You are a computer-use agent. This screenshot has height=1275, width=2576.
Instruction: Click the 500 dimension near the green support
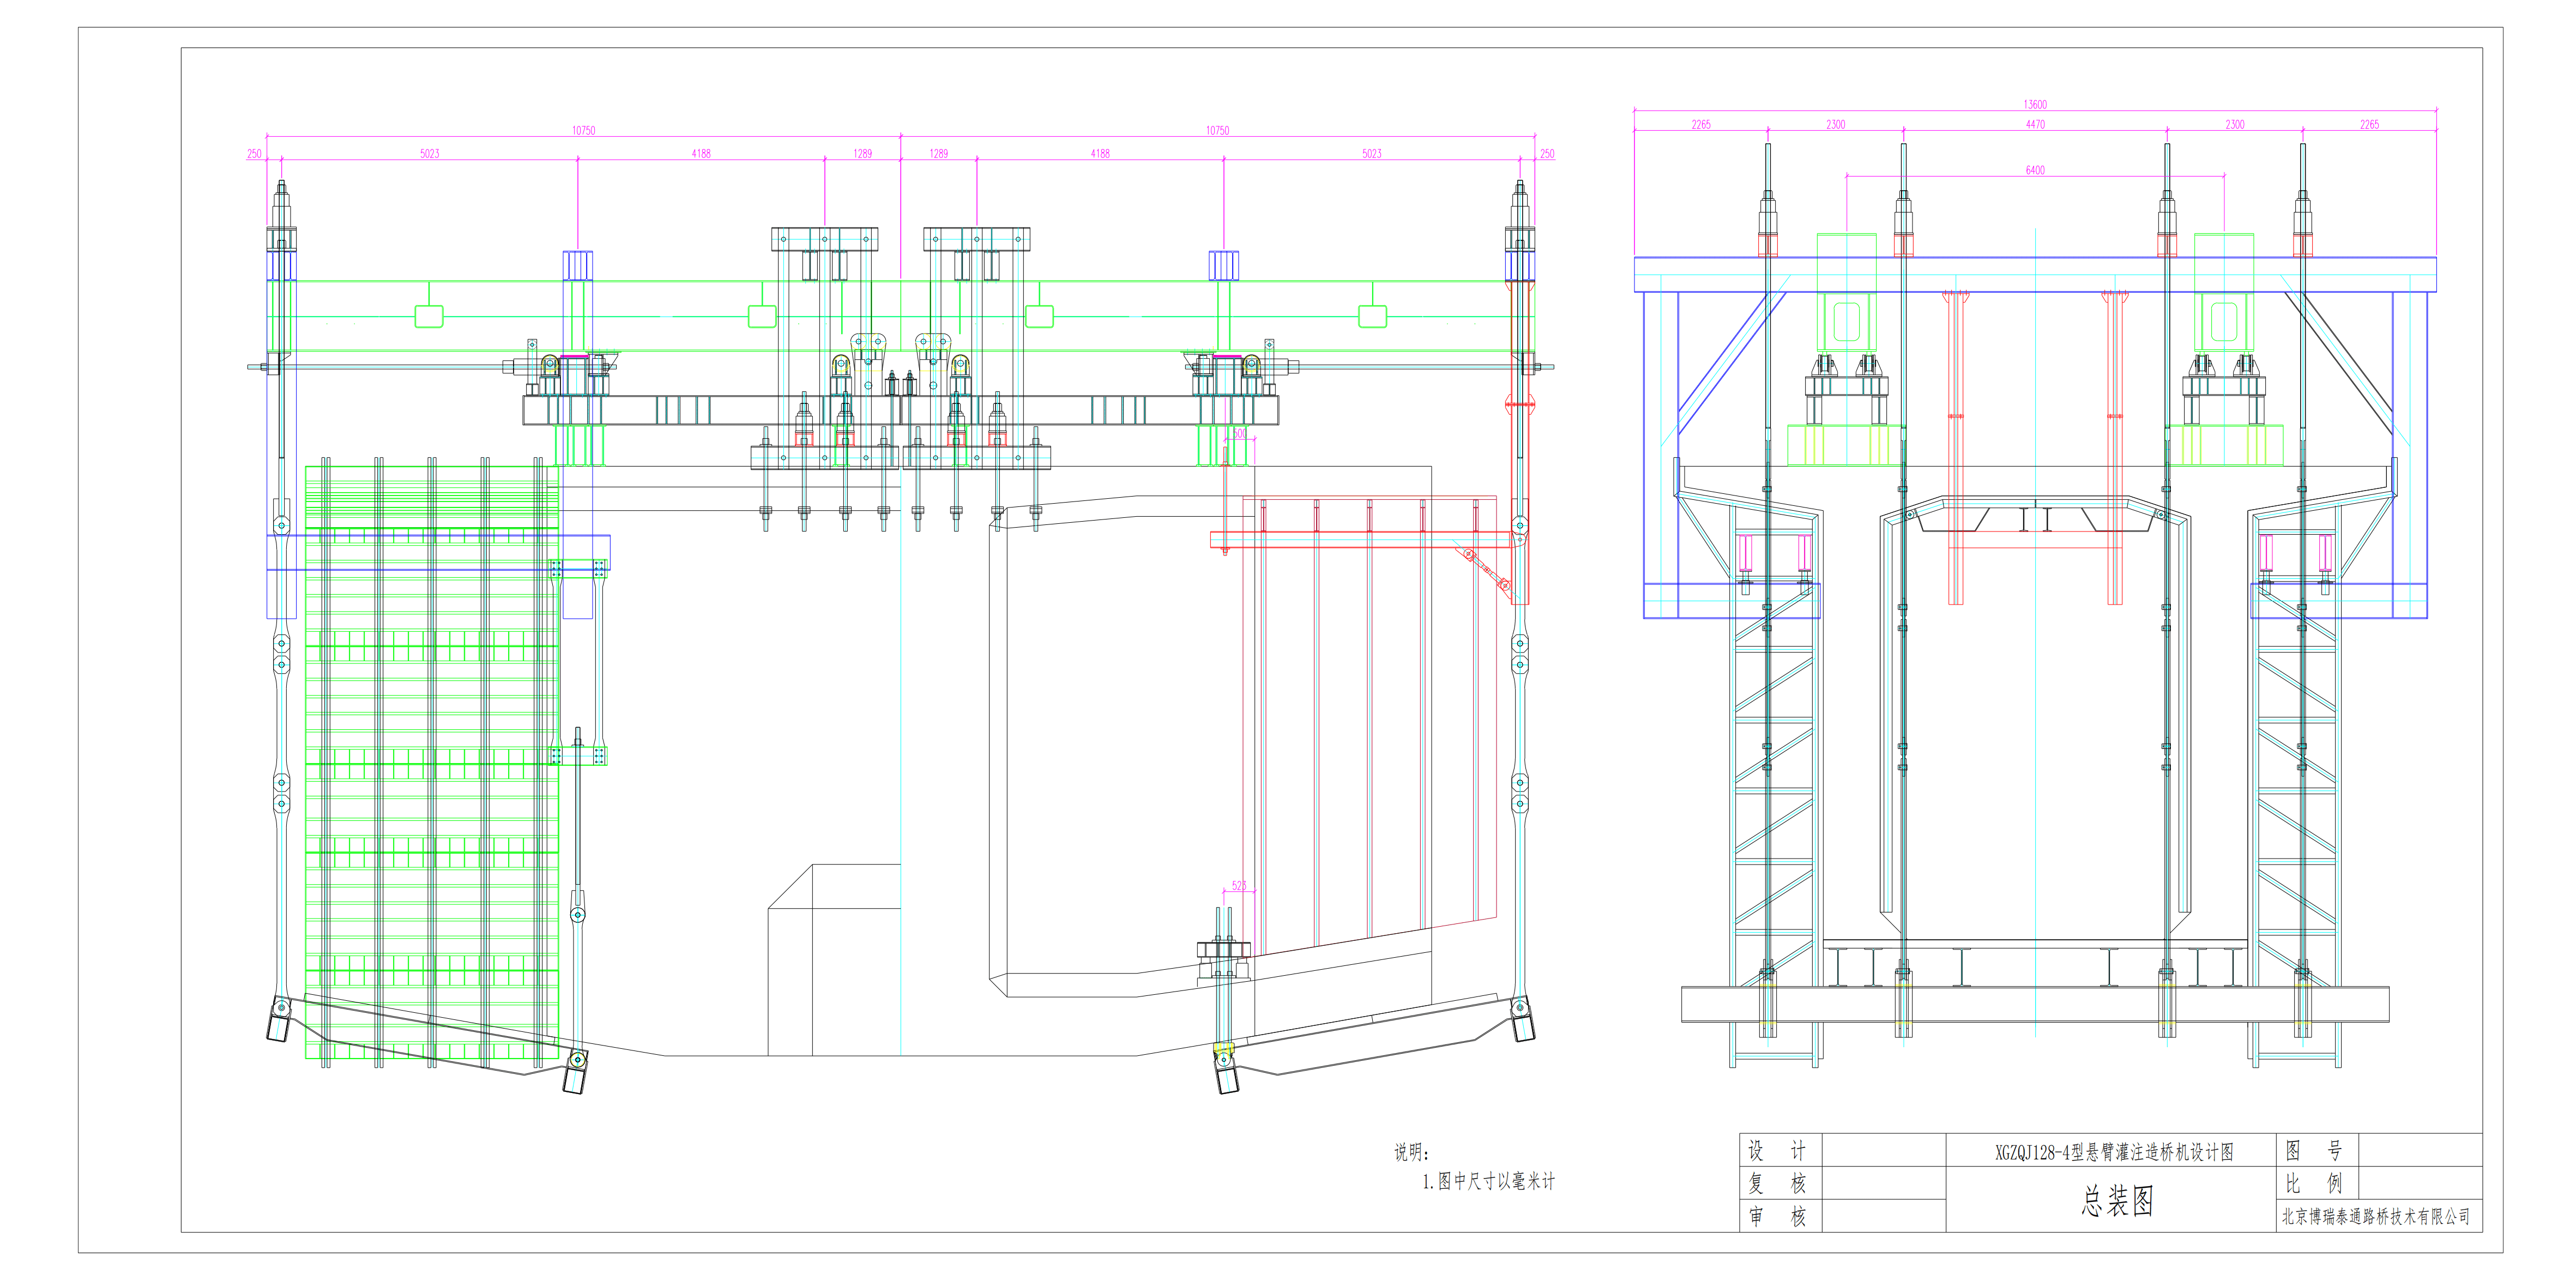1239,434
